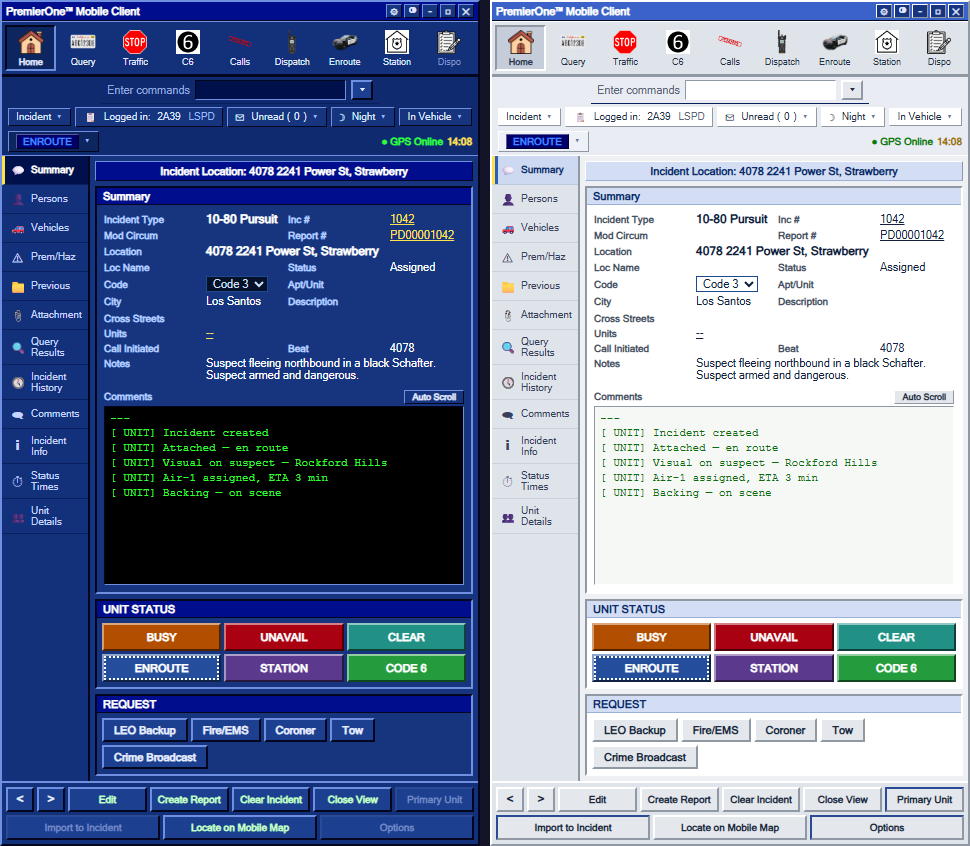
Task: Select the C6 icon in the light window
Action: click(677, 48)
